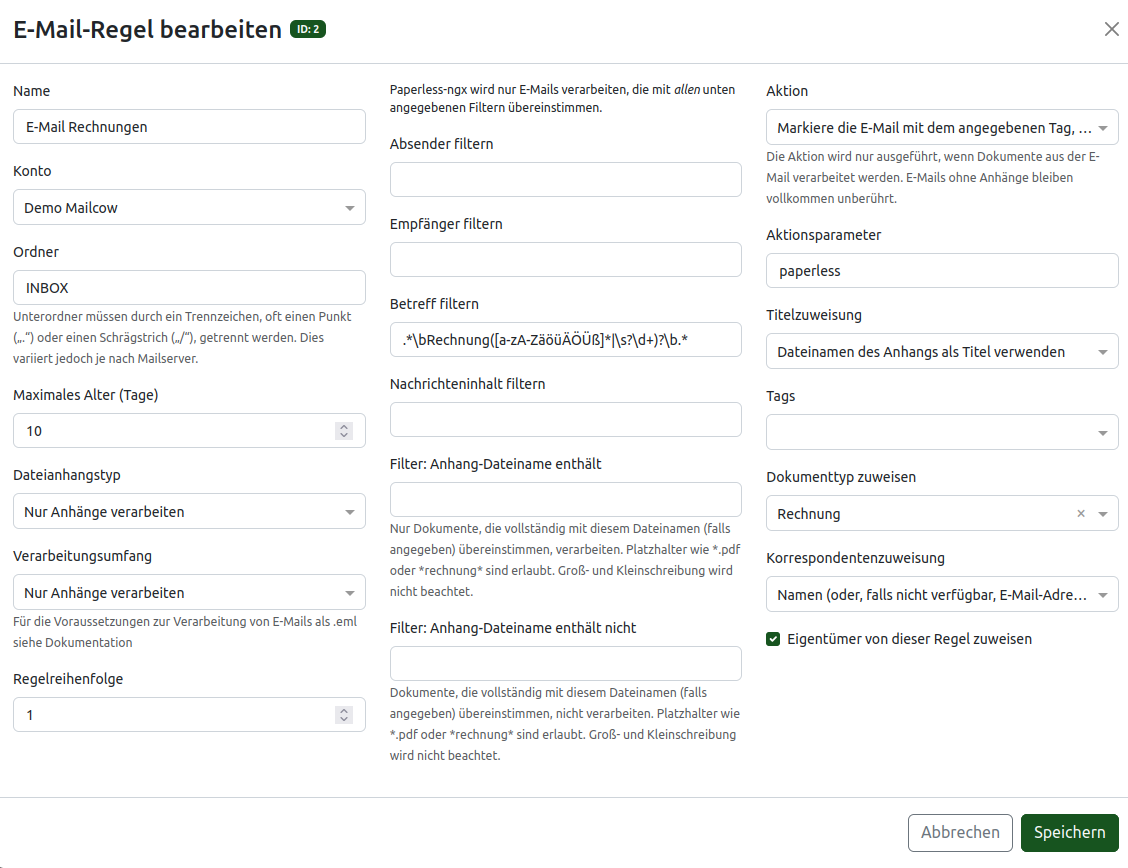Click the Abbrechen button

pos(960,832)
